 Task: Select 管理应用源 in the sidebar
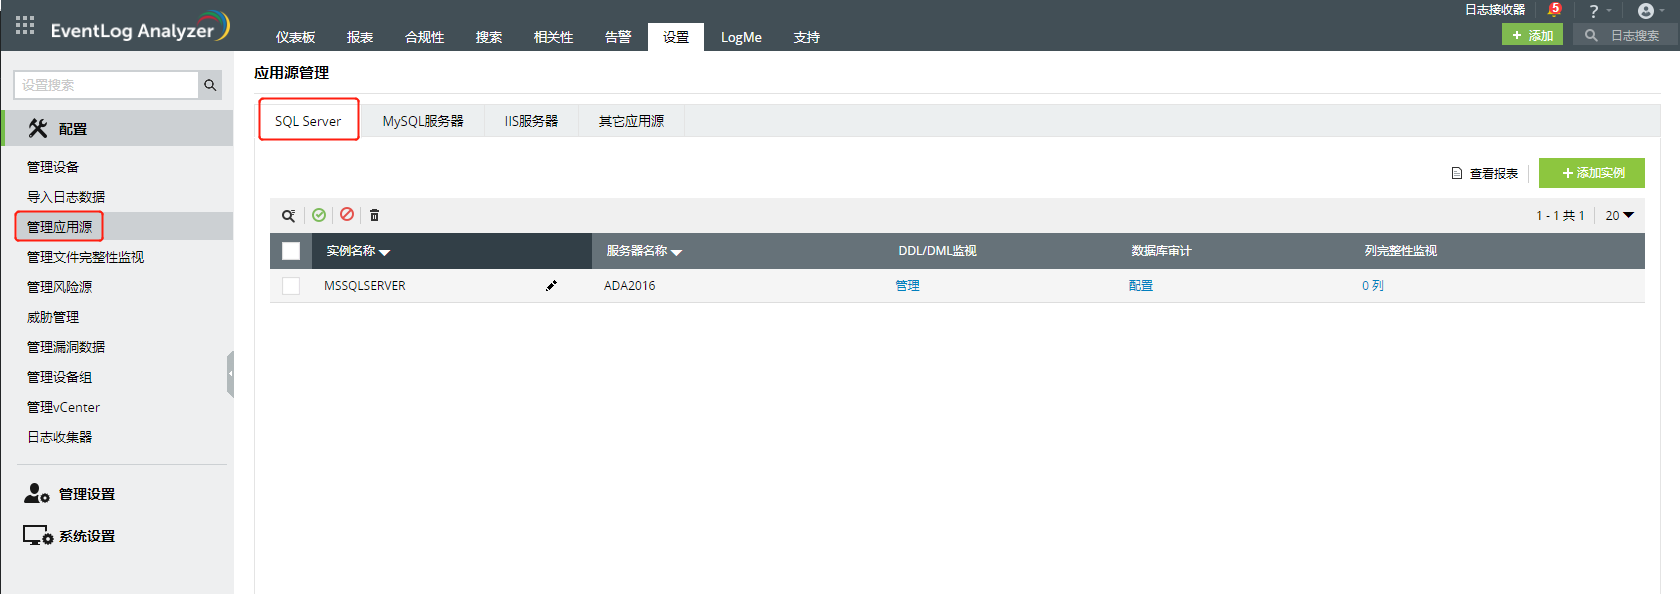[60, 227]
